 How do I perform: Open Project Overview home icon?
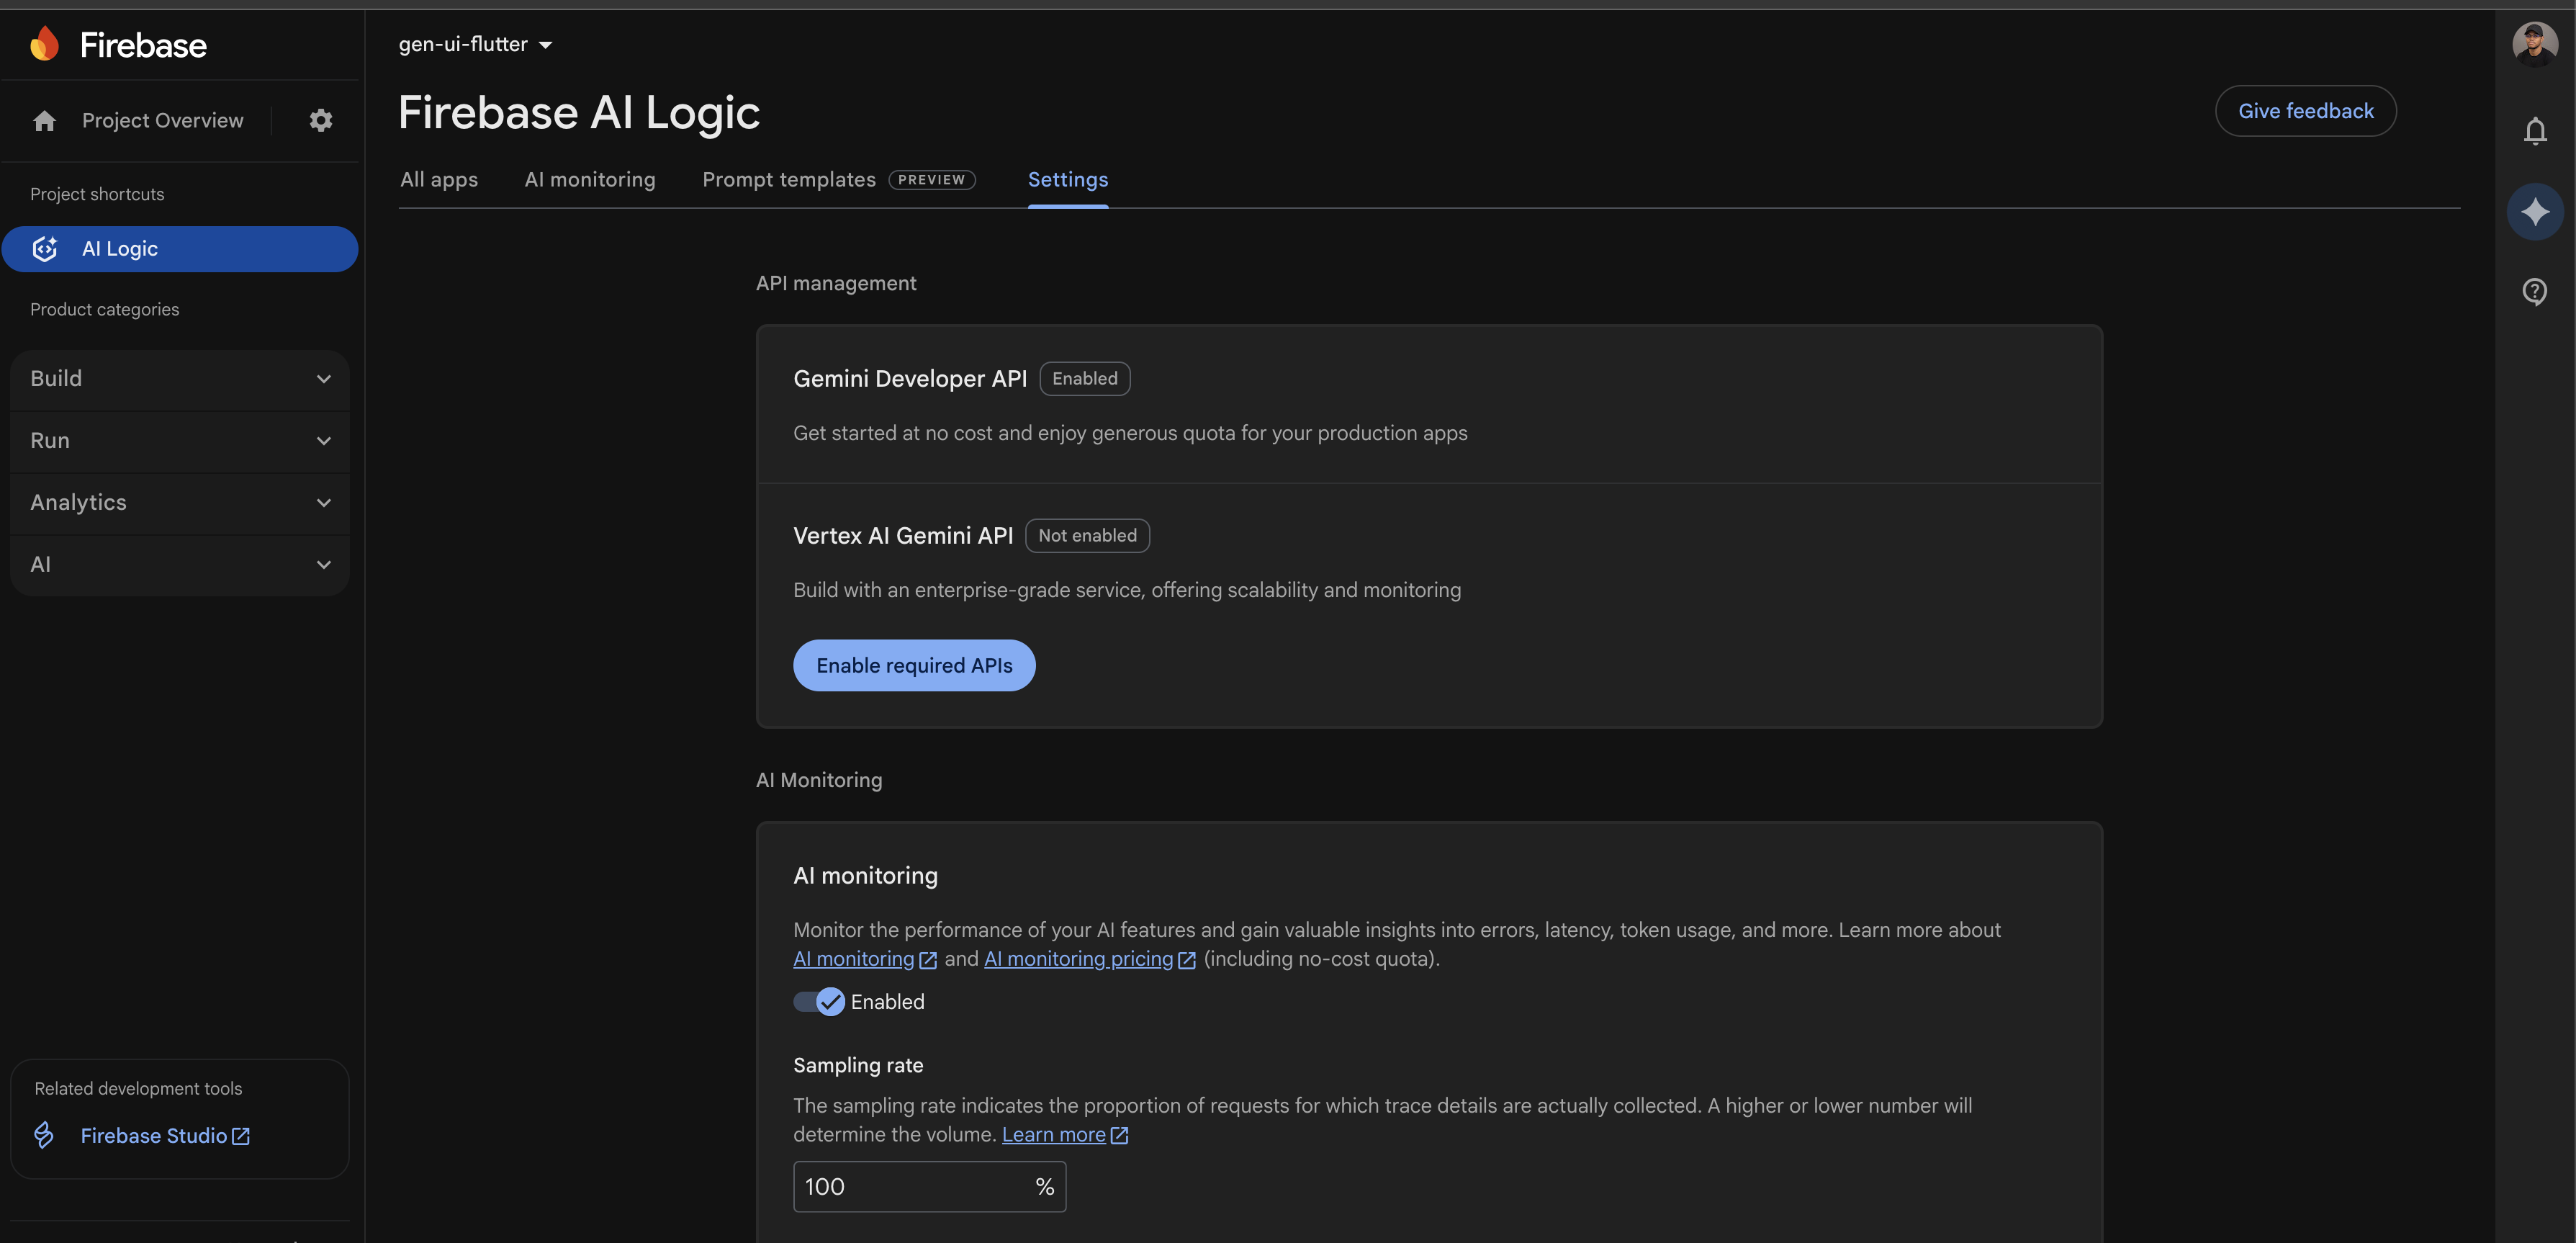tap(44, 121)
